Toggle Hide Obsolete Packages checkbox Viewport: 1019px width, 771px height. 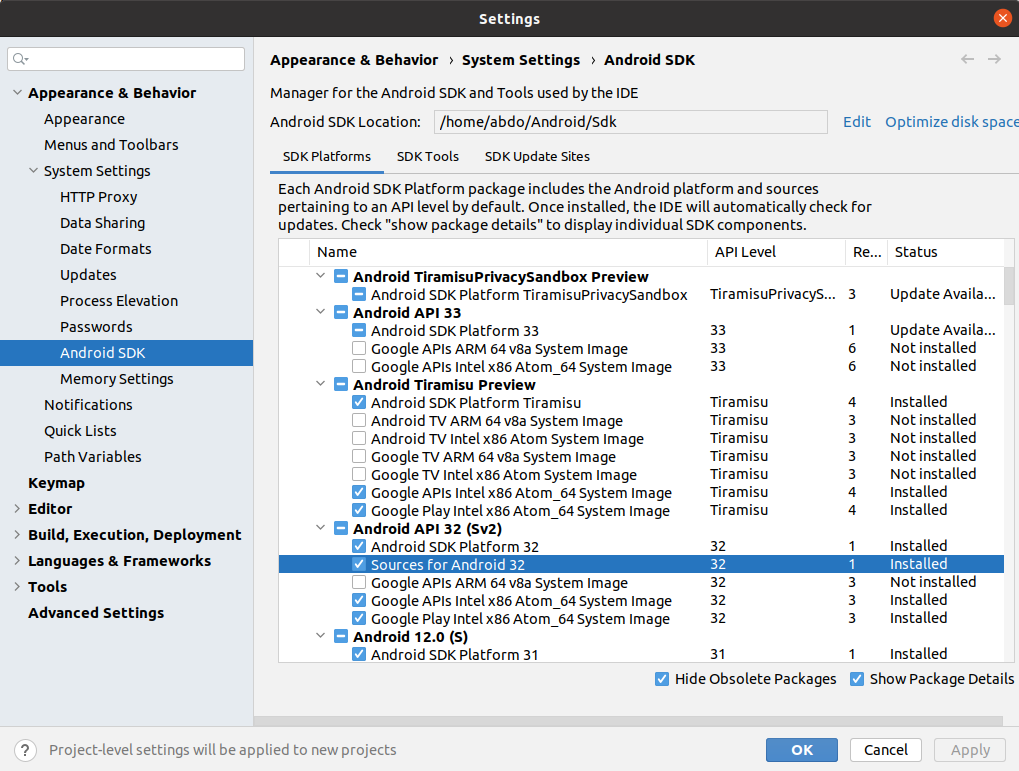[662, 679]
